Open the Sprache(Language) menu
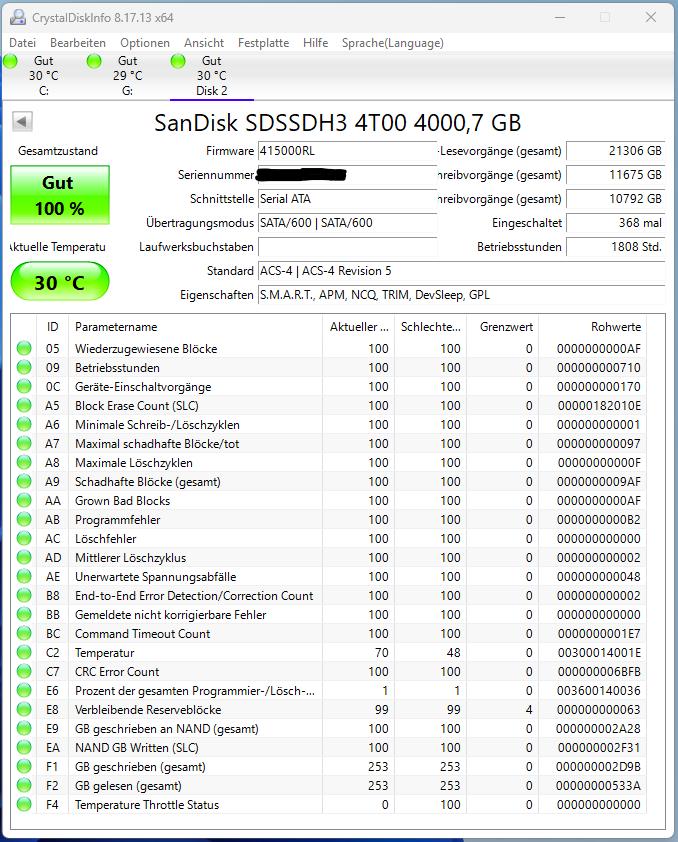Image resolution: width=678 pixels, height=842 pixels. click(x=393, y=43)
